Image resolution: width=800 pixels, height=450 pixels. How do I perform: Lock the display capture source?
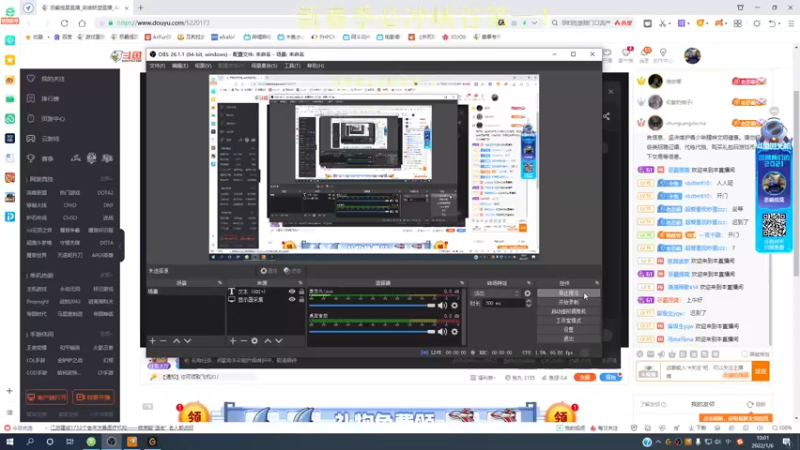(302, 300)
